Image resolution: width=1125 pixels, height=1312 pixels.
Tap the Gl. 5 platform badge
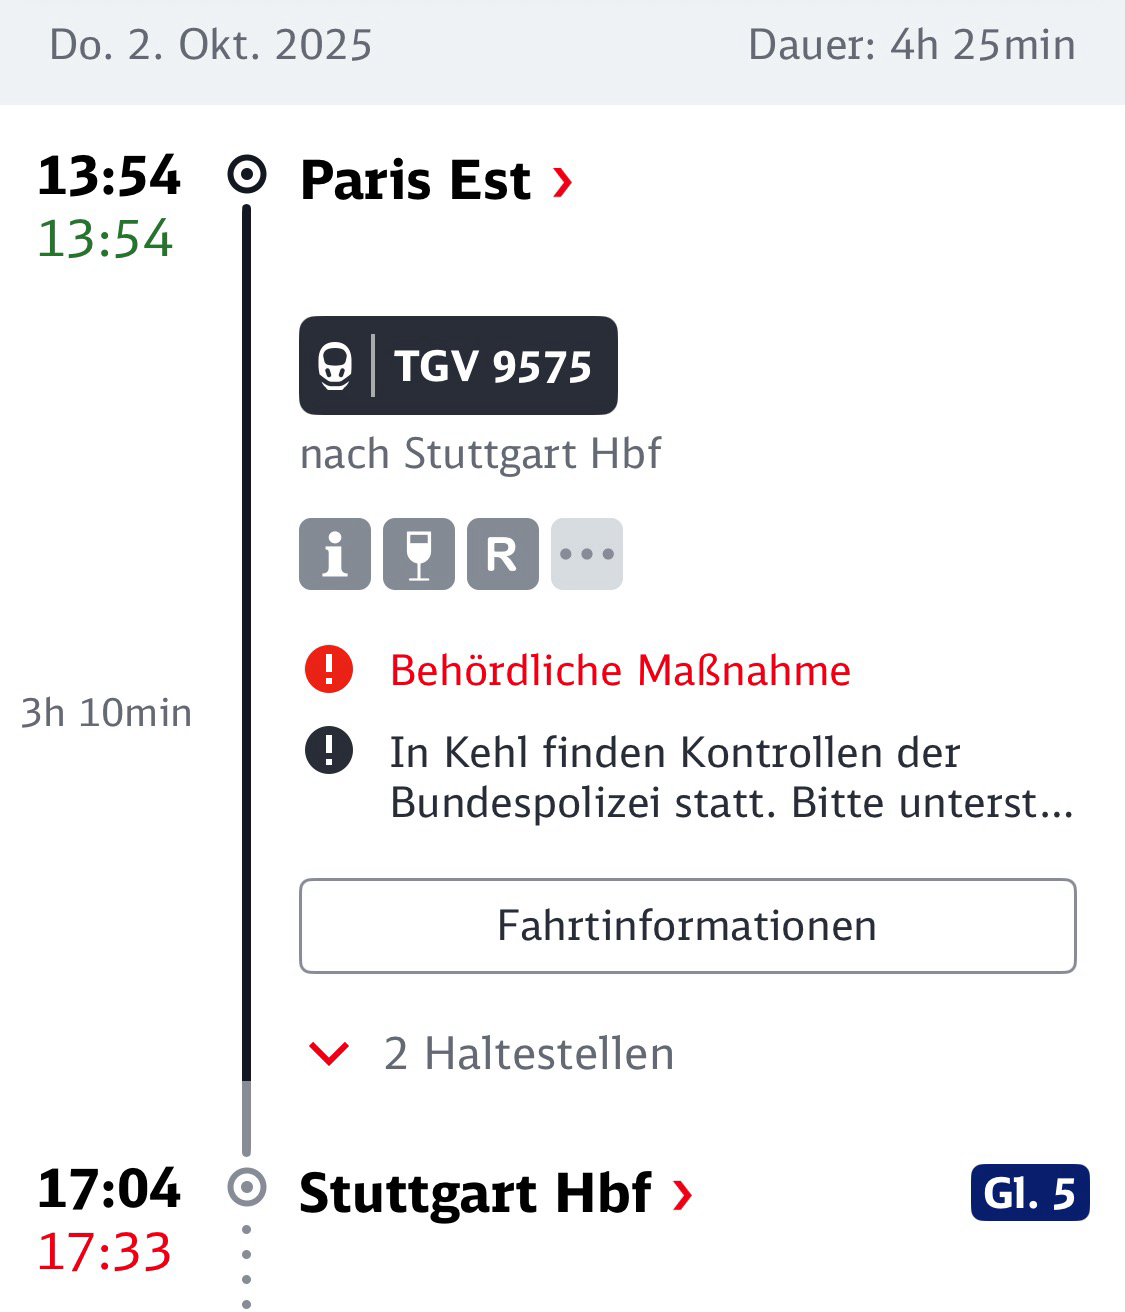(1029, 1193)
